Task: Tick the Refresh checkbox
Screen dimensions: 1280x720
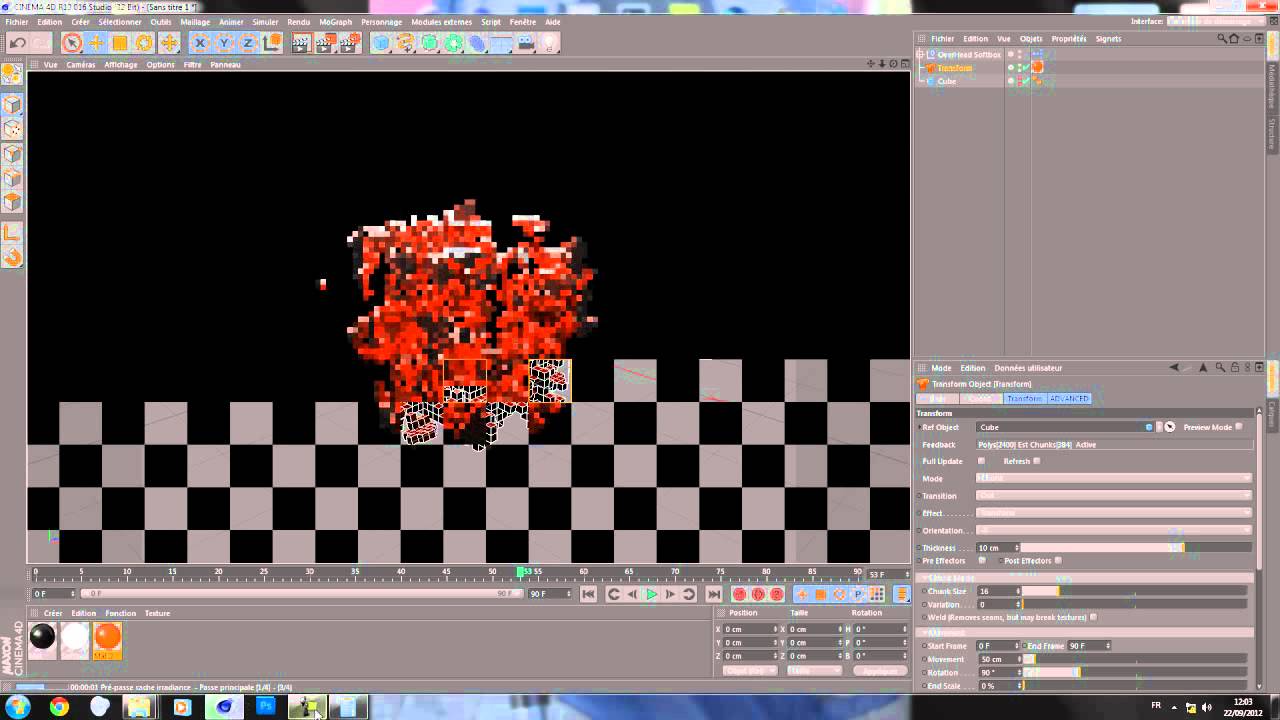Action: tap(1036, 461)
